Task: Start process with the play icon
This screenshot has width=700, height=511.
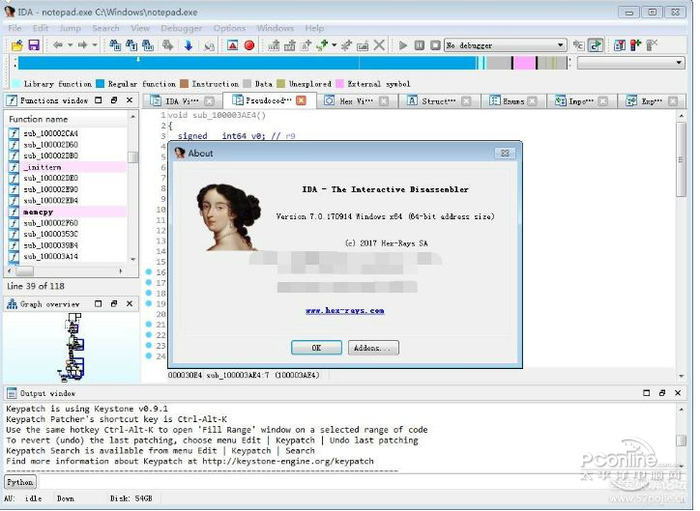Action: tap(403, 45)
